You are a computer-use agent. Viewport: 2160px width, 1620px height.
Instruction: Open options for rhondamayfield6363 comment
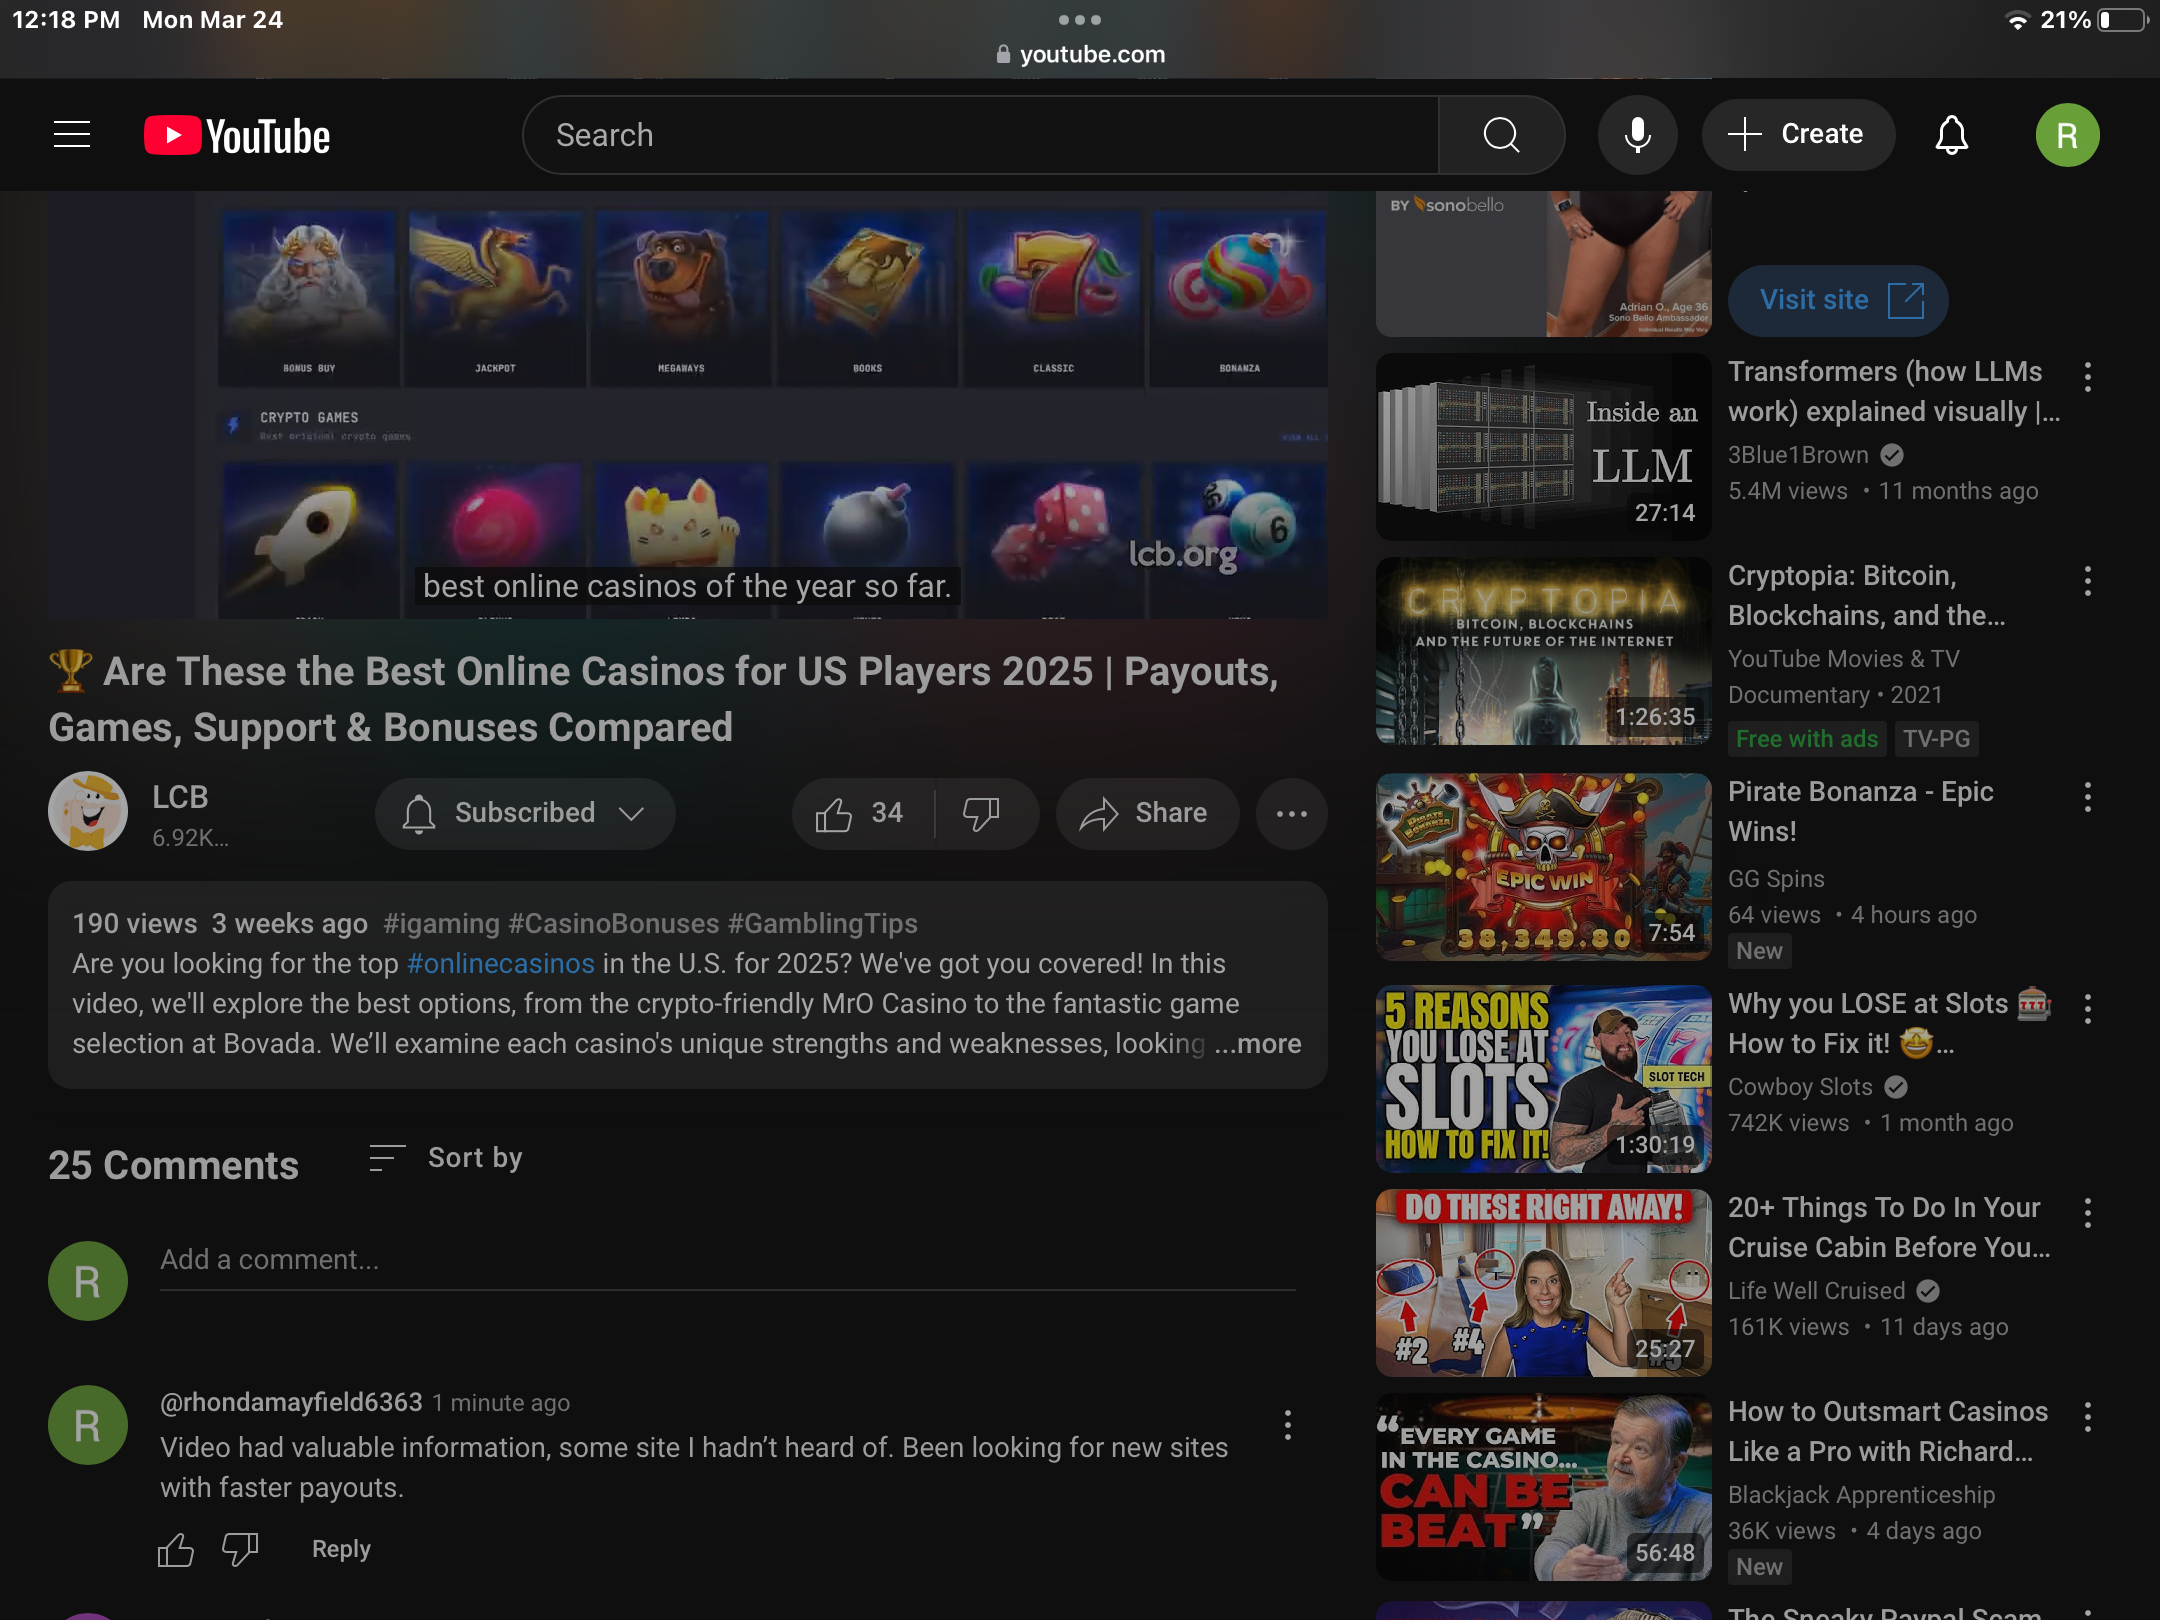pos(1288,1425)
